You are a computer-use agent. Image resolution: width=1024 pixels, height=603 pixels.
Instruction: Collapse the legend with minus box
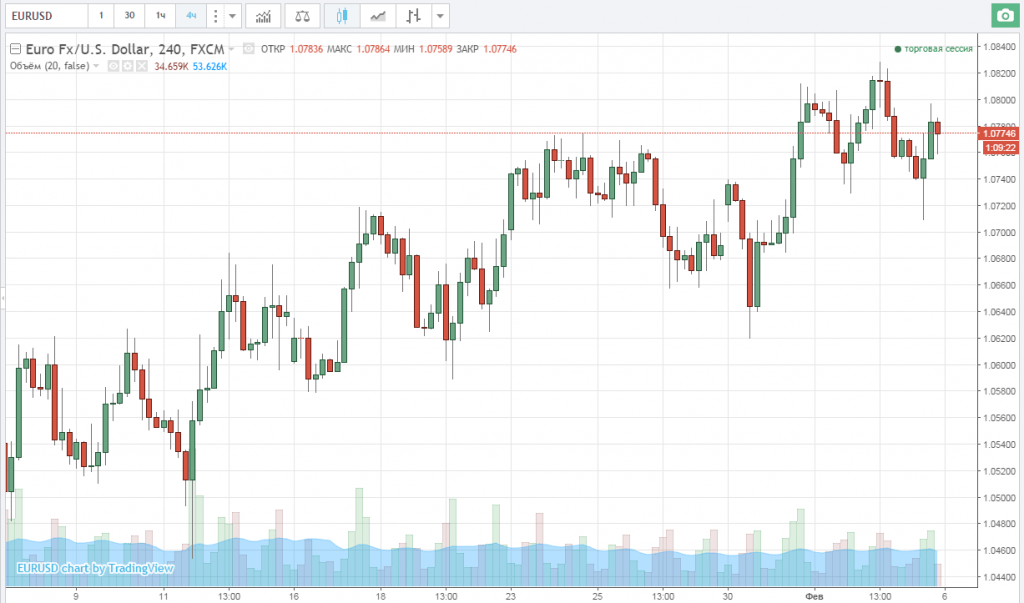click(15, 49)
